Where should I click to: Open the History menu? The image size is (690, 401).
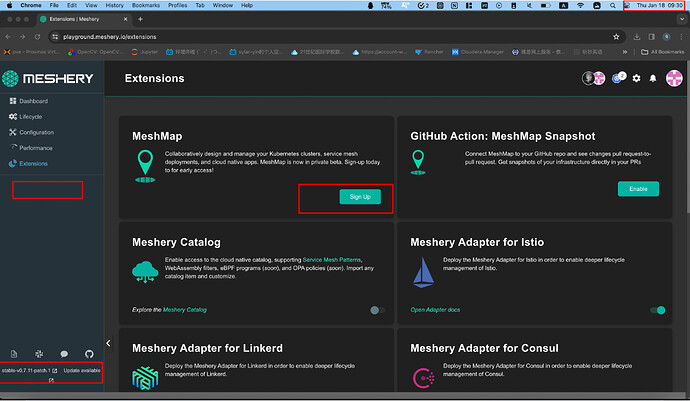(x=114, y=5)
